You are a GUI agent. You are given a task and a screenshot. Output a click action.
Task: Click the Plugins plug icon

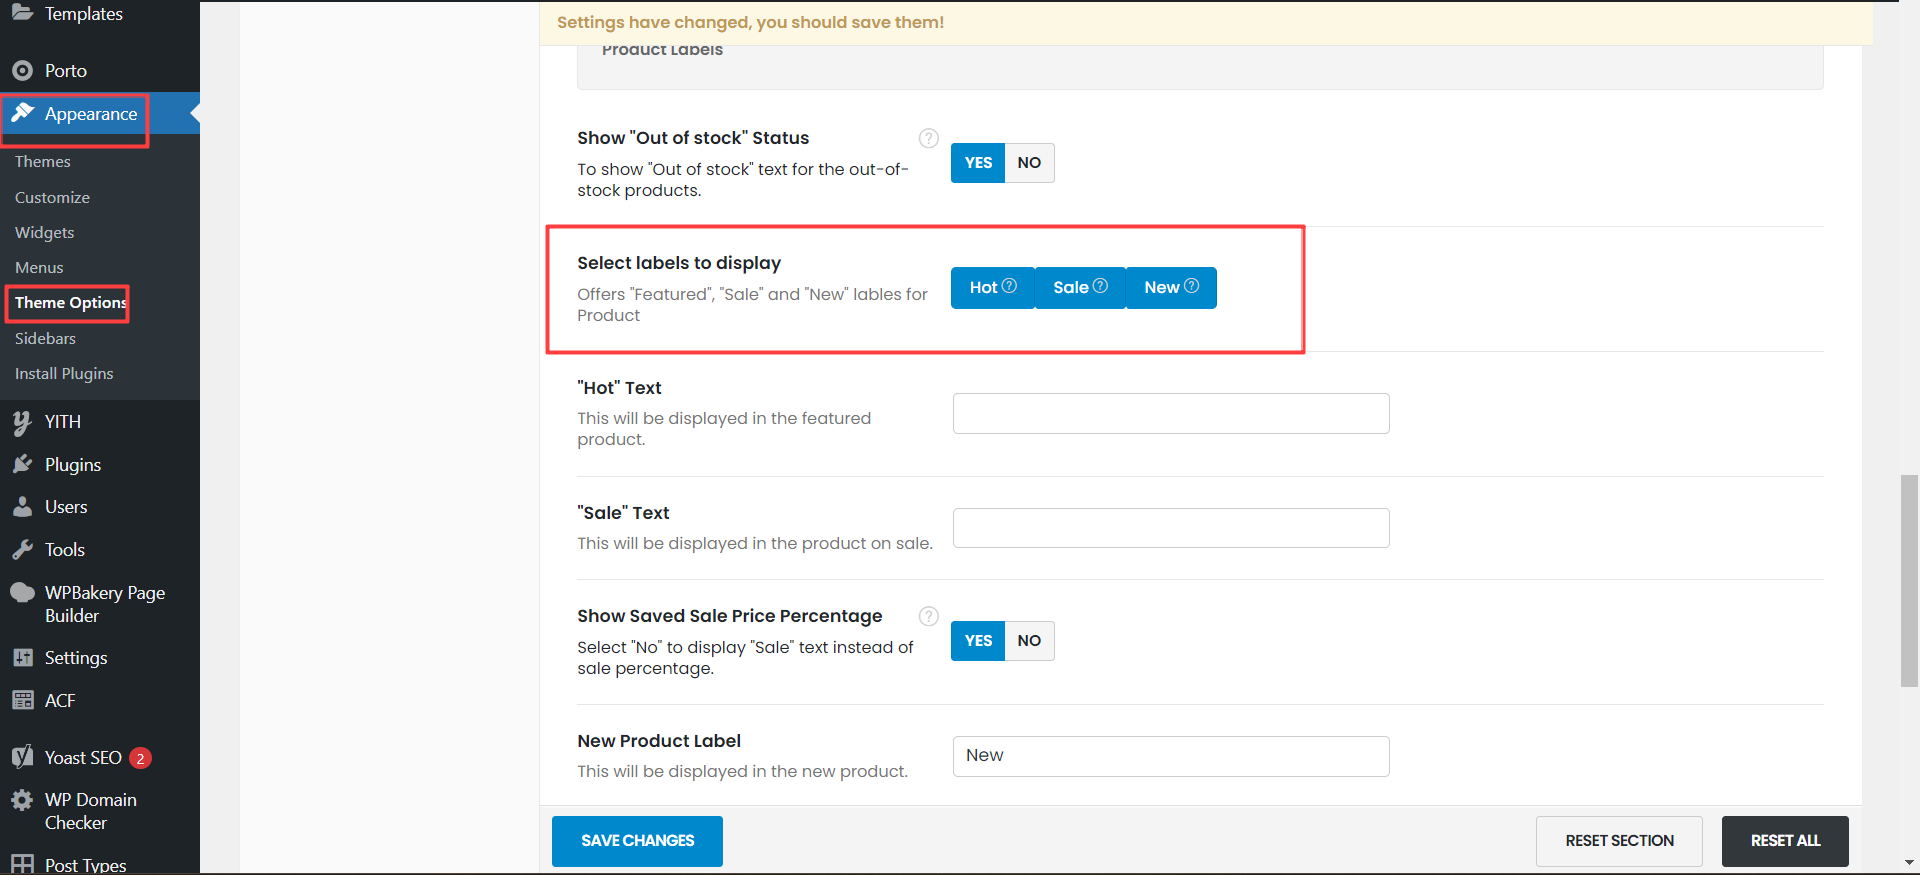click(x=22, y=464)
